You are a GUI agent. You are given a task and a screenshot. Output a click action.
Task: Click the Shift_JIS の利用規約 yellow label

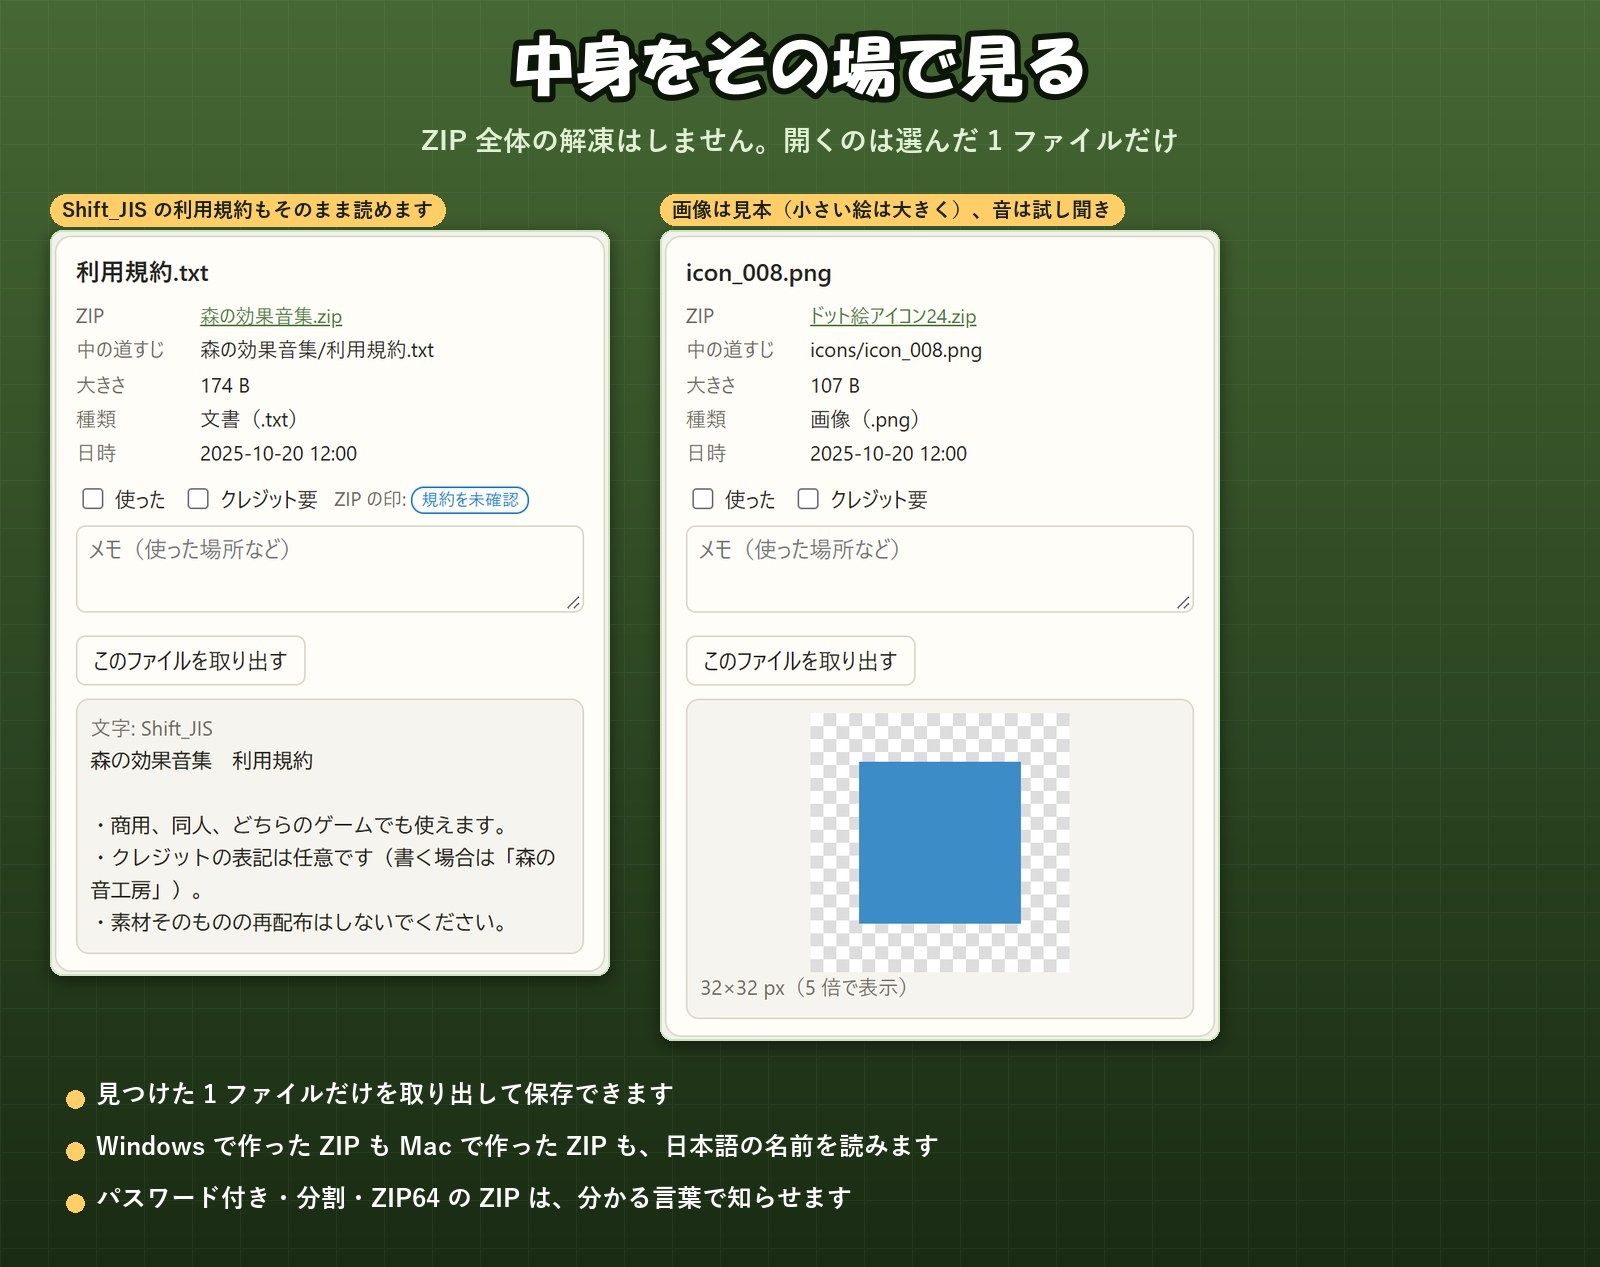248,210
